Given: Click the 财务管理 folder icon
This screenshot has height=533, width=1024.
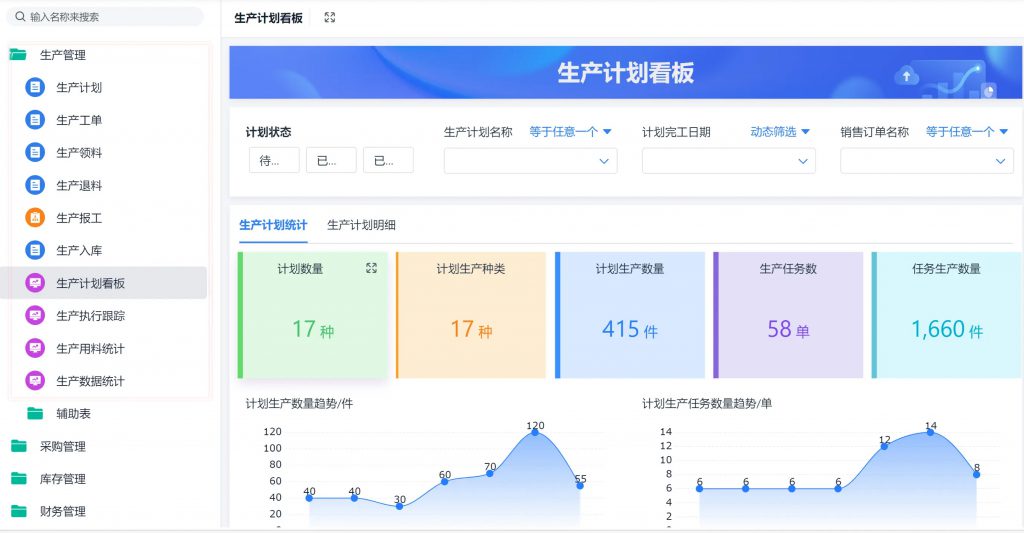Looking at the screenshot, I should point(19,511).
